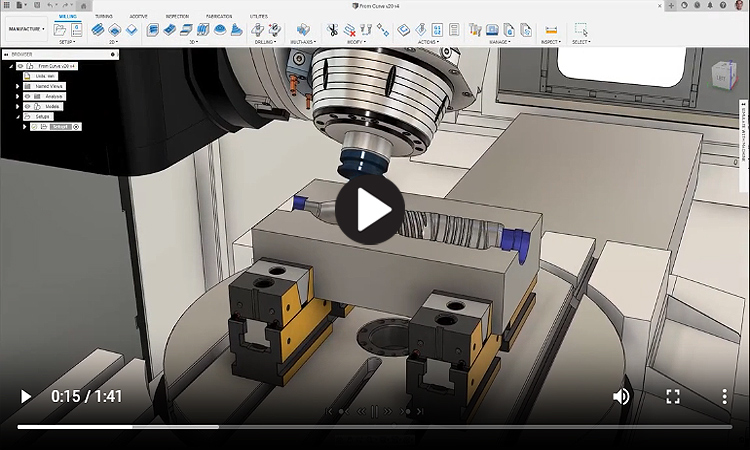This screenshot has width=750, height=450.
Task: Open the 2D dropdown label
Action: [x=113, y=42]
